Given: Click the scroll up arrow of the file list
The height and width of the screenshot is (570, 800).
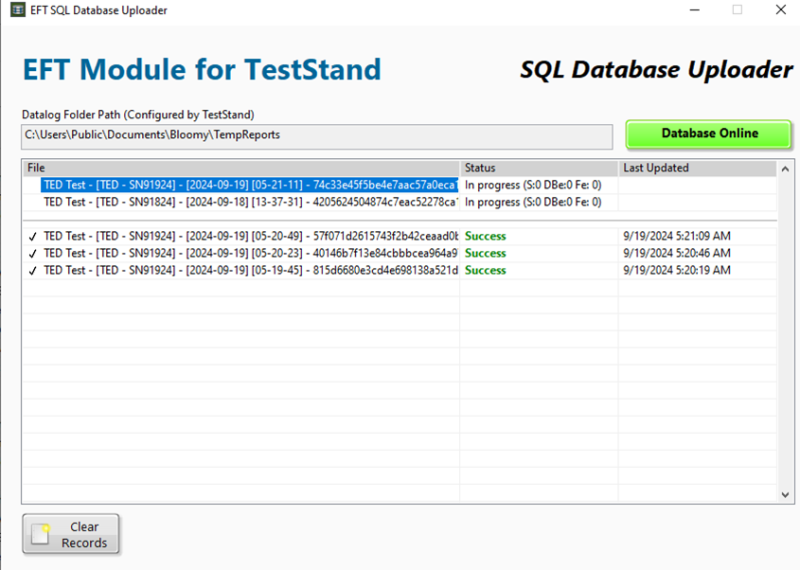Looking at the screenshot, I should click(785, 168).
